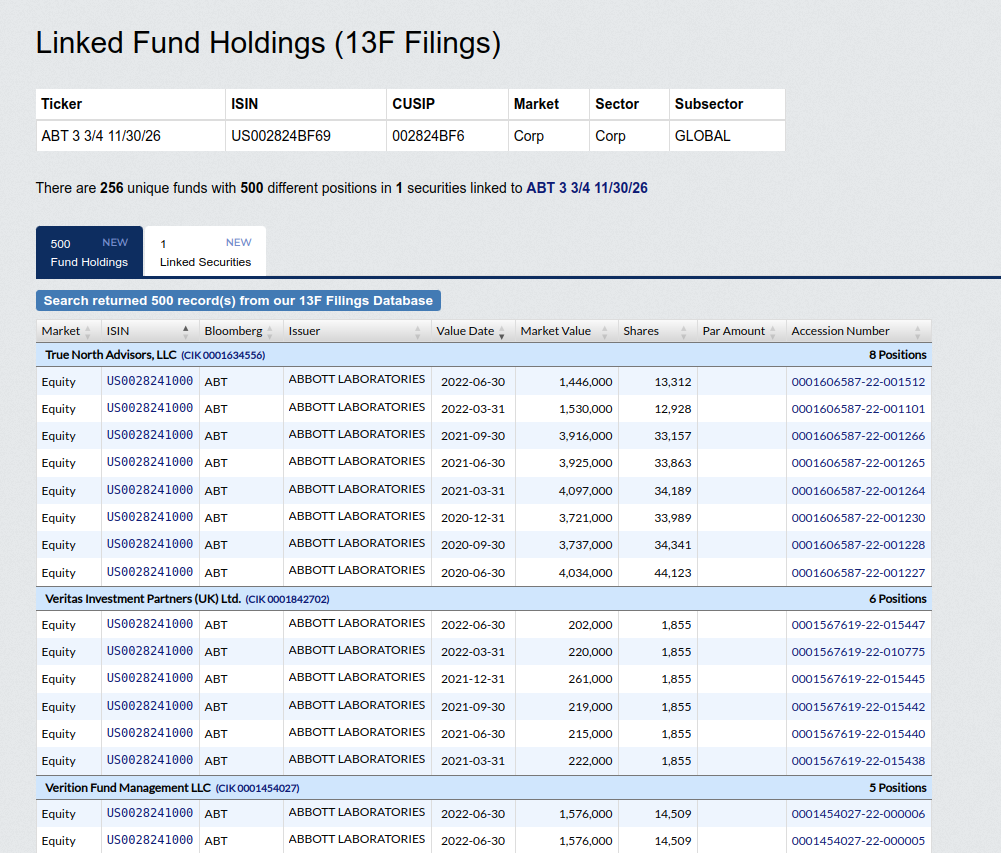Click ISIN link in True North 2022-06-30 row
Image resolution: width=1001 pixels, height=853 pixels.
pyautogui.click(x=149, y=381)
